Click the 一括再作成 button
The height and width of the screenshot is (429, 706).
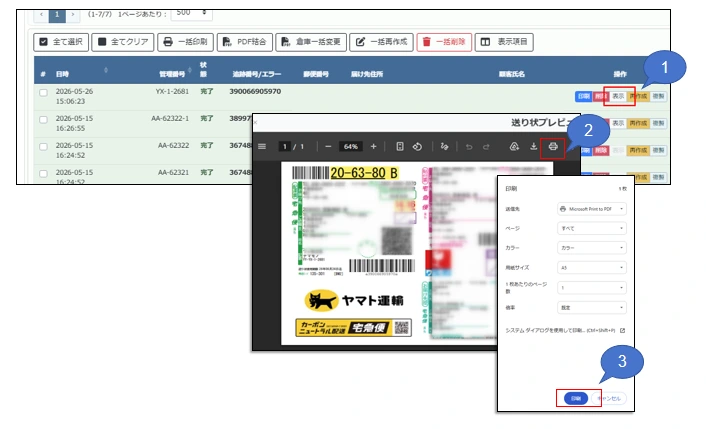tap(381, 42)
